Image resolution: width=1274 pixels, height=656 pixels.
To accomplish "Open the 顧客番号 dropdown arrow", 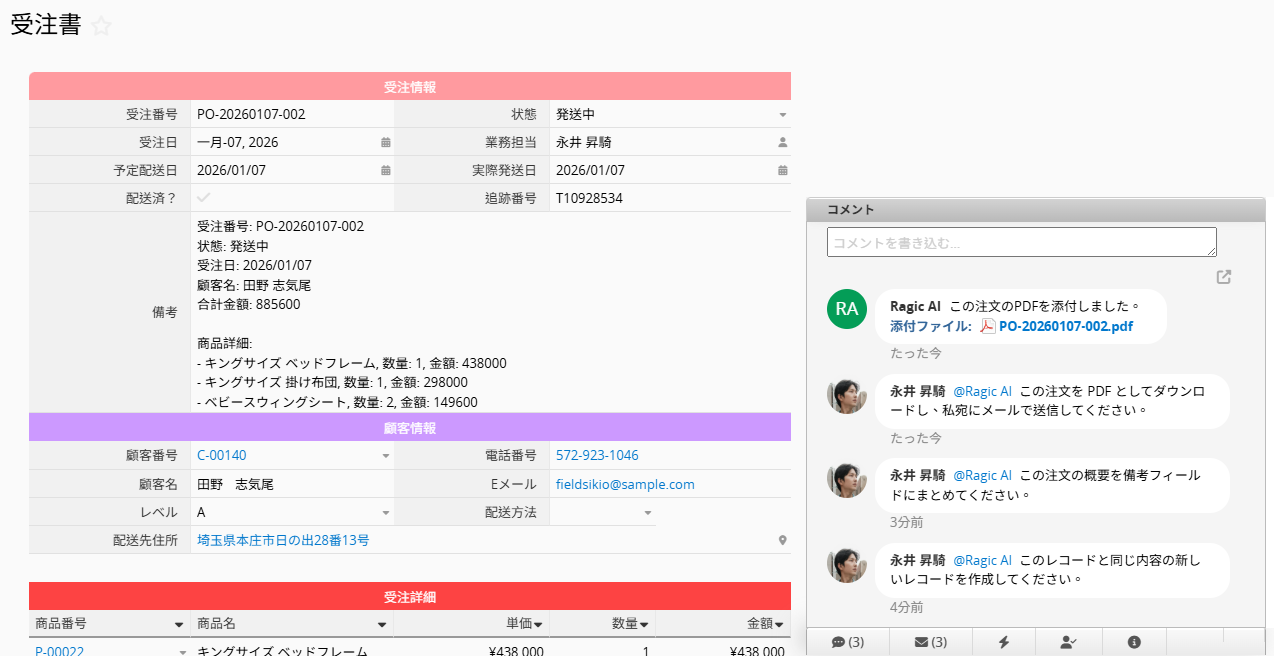I will (x=385, y=456).
